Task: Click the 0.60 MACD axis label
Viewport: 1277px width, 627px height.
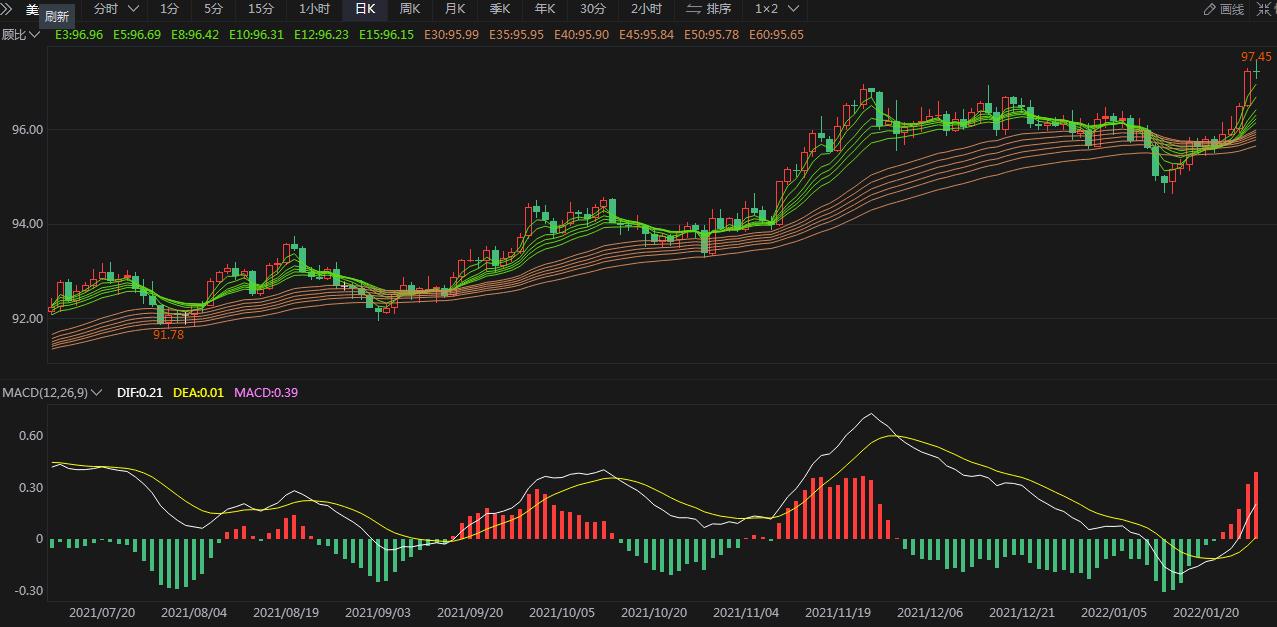Action: (x=31, y=436)
